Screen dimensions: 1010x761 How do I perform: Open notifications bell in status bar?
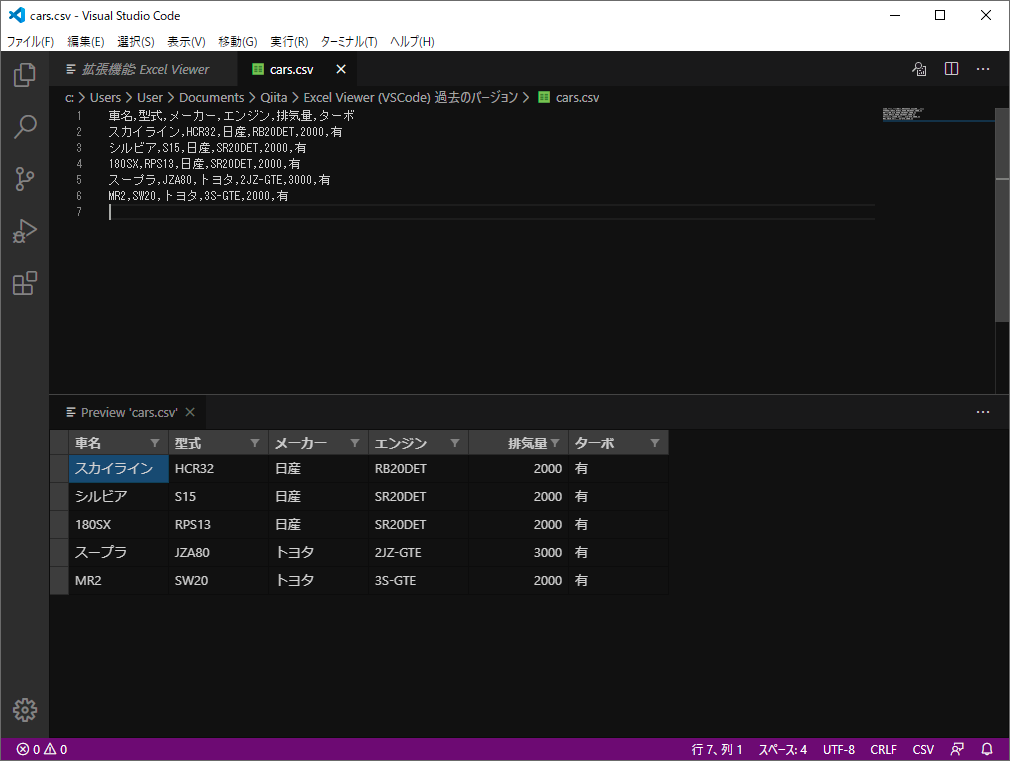pos(987,749)
